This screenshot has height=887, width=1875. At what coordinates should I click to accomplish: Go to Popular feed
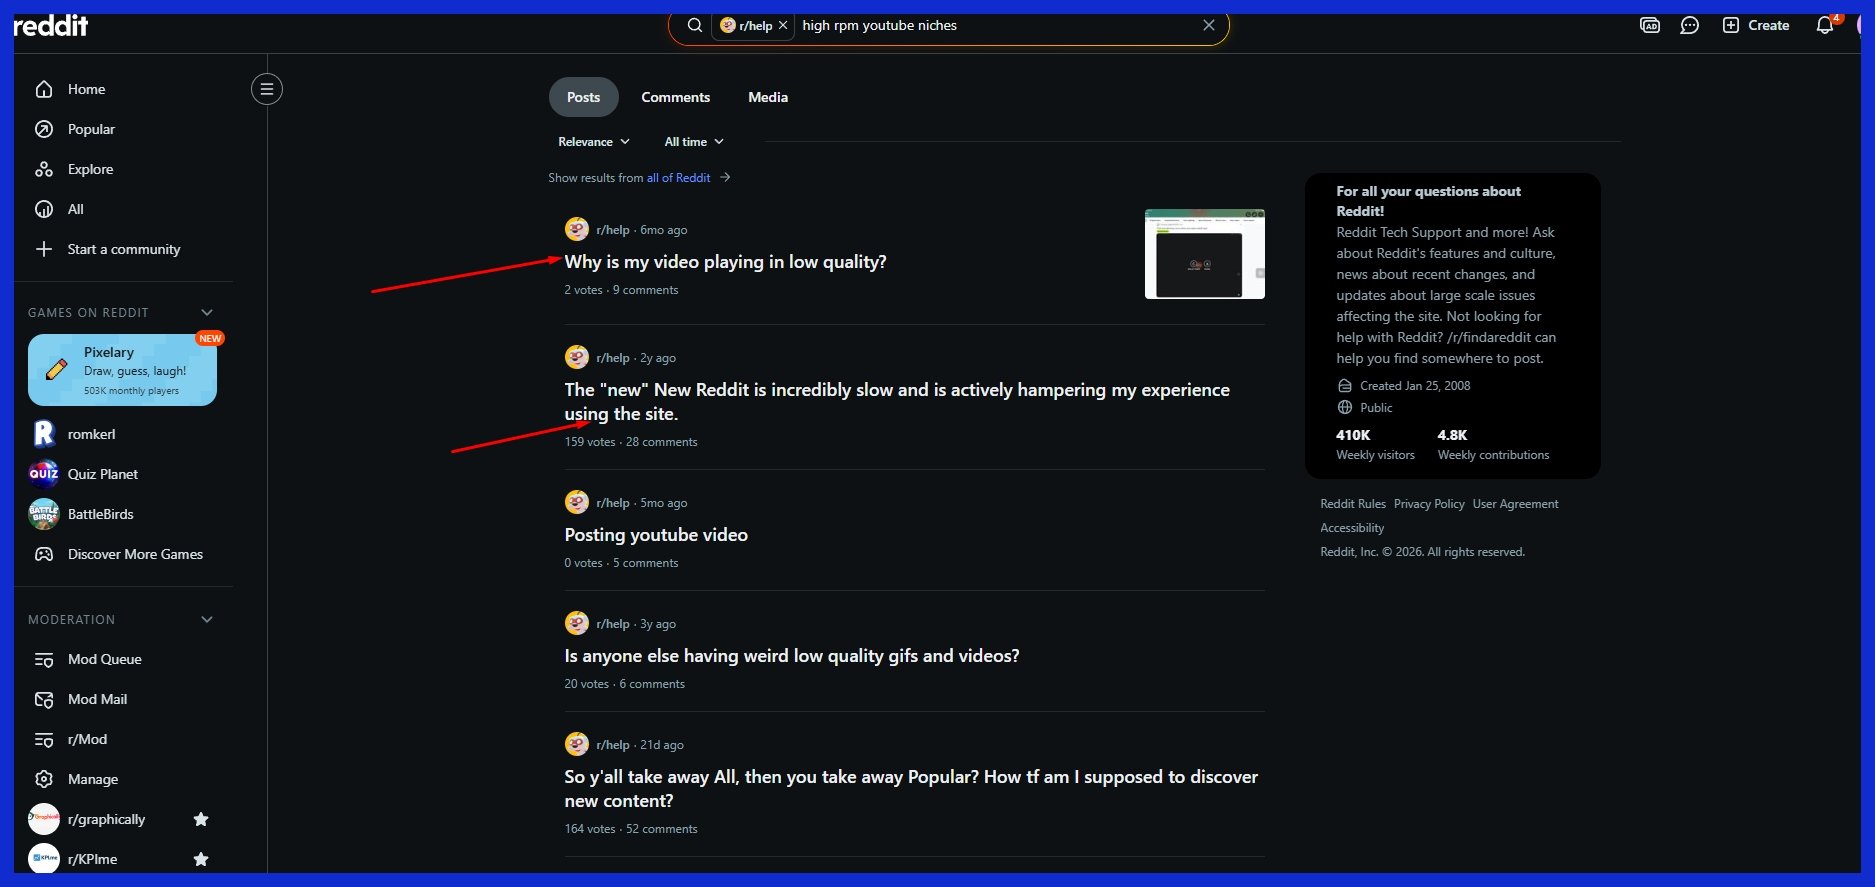(x=91, y=129)
